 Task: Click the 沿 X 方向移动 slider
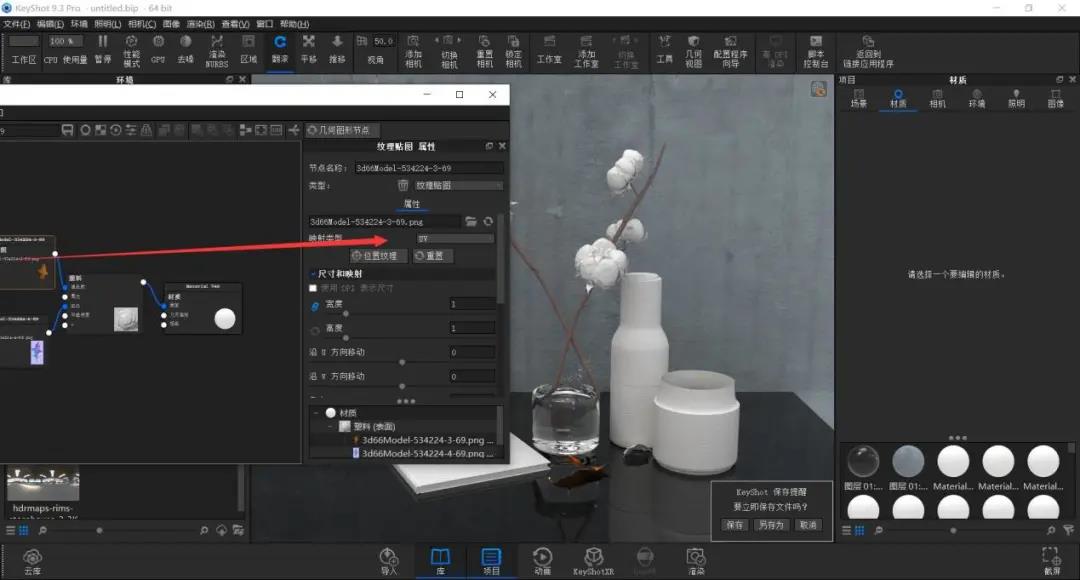click(402, 362)
